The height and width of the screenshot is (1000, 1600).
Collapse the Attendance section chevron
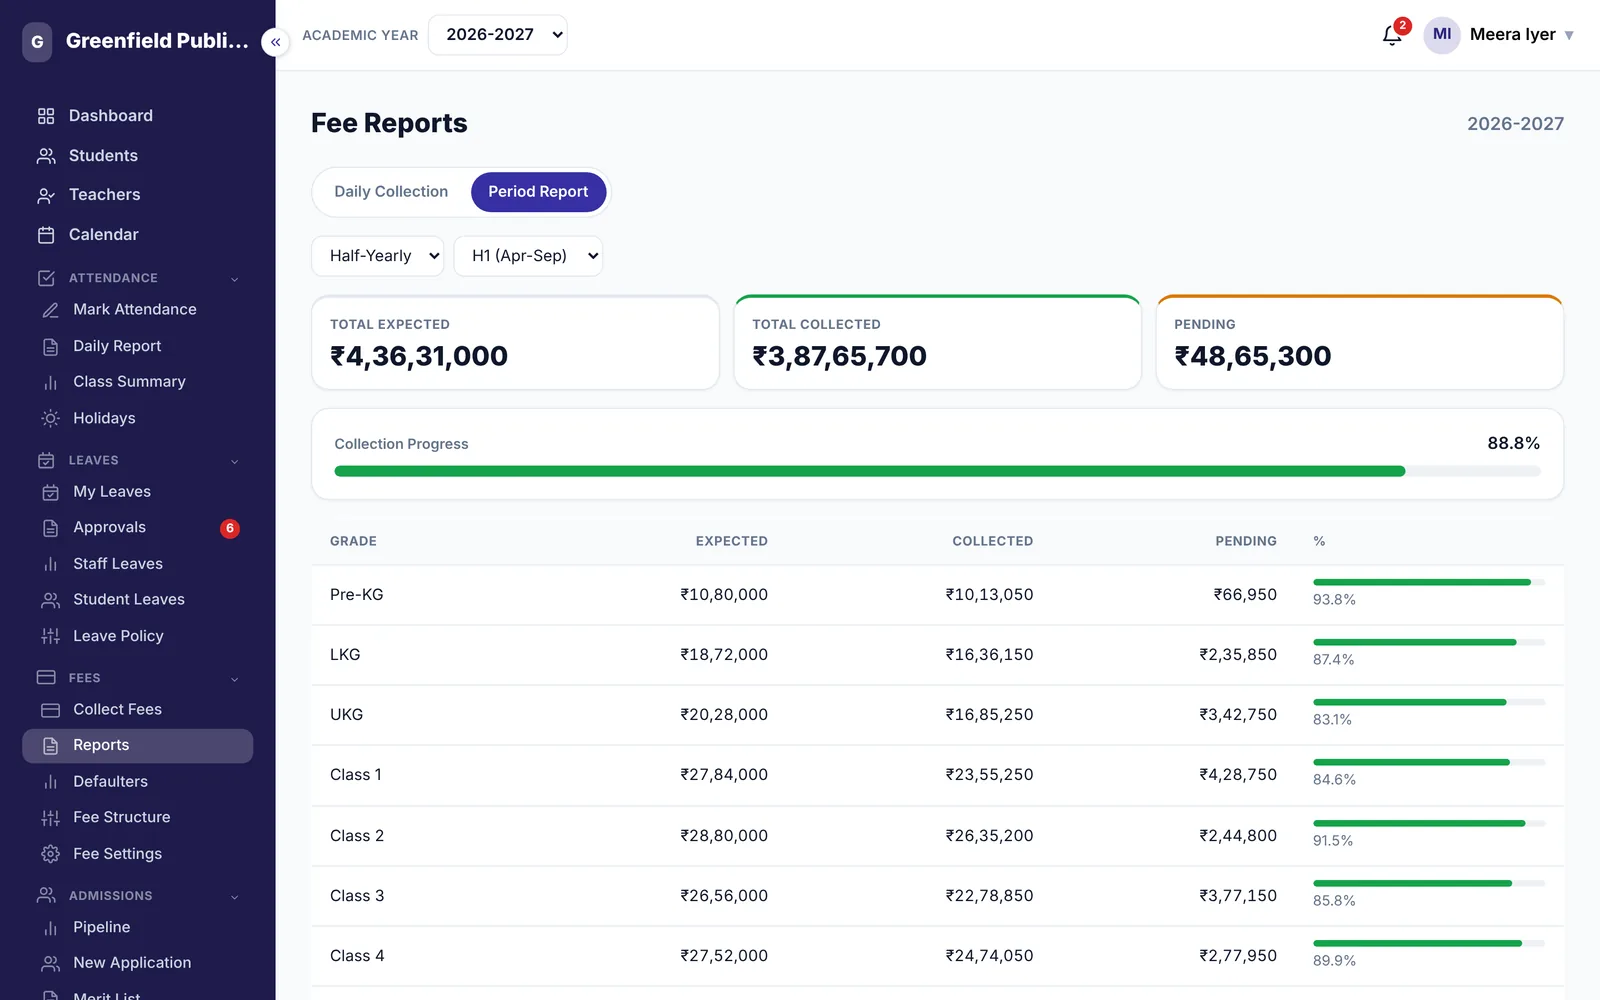coord(235,279)
